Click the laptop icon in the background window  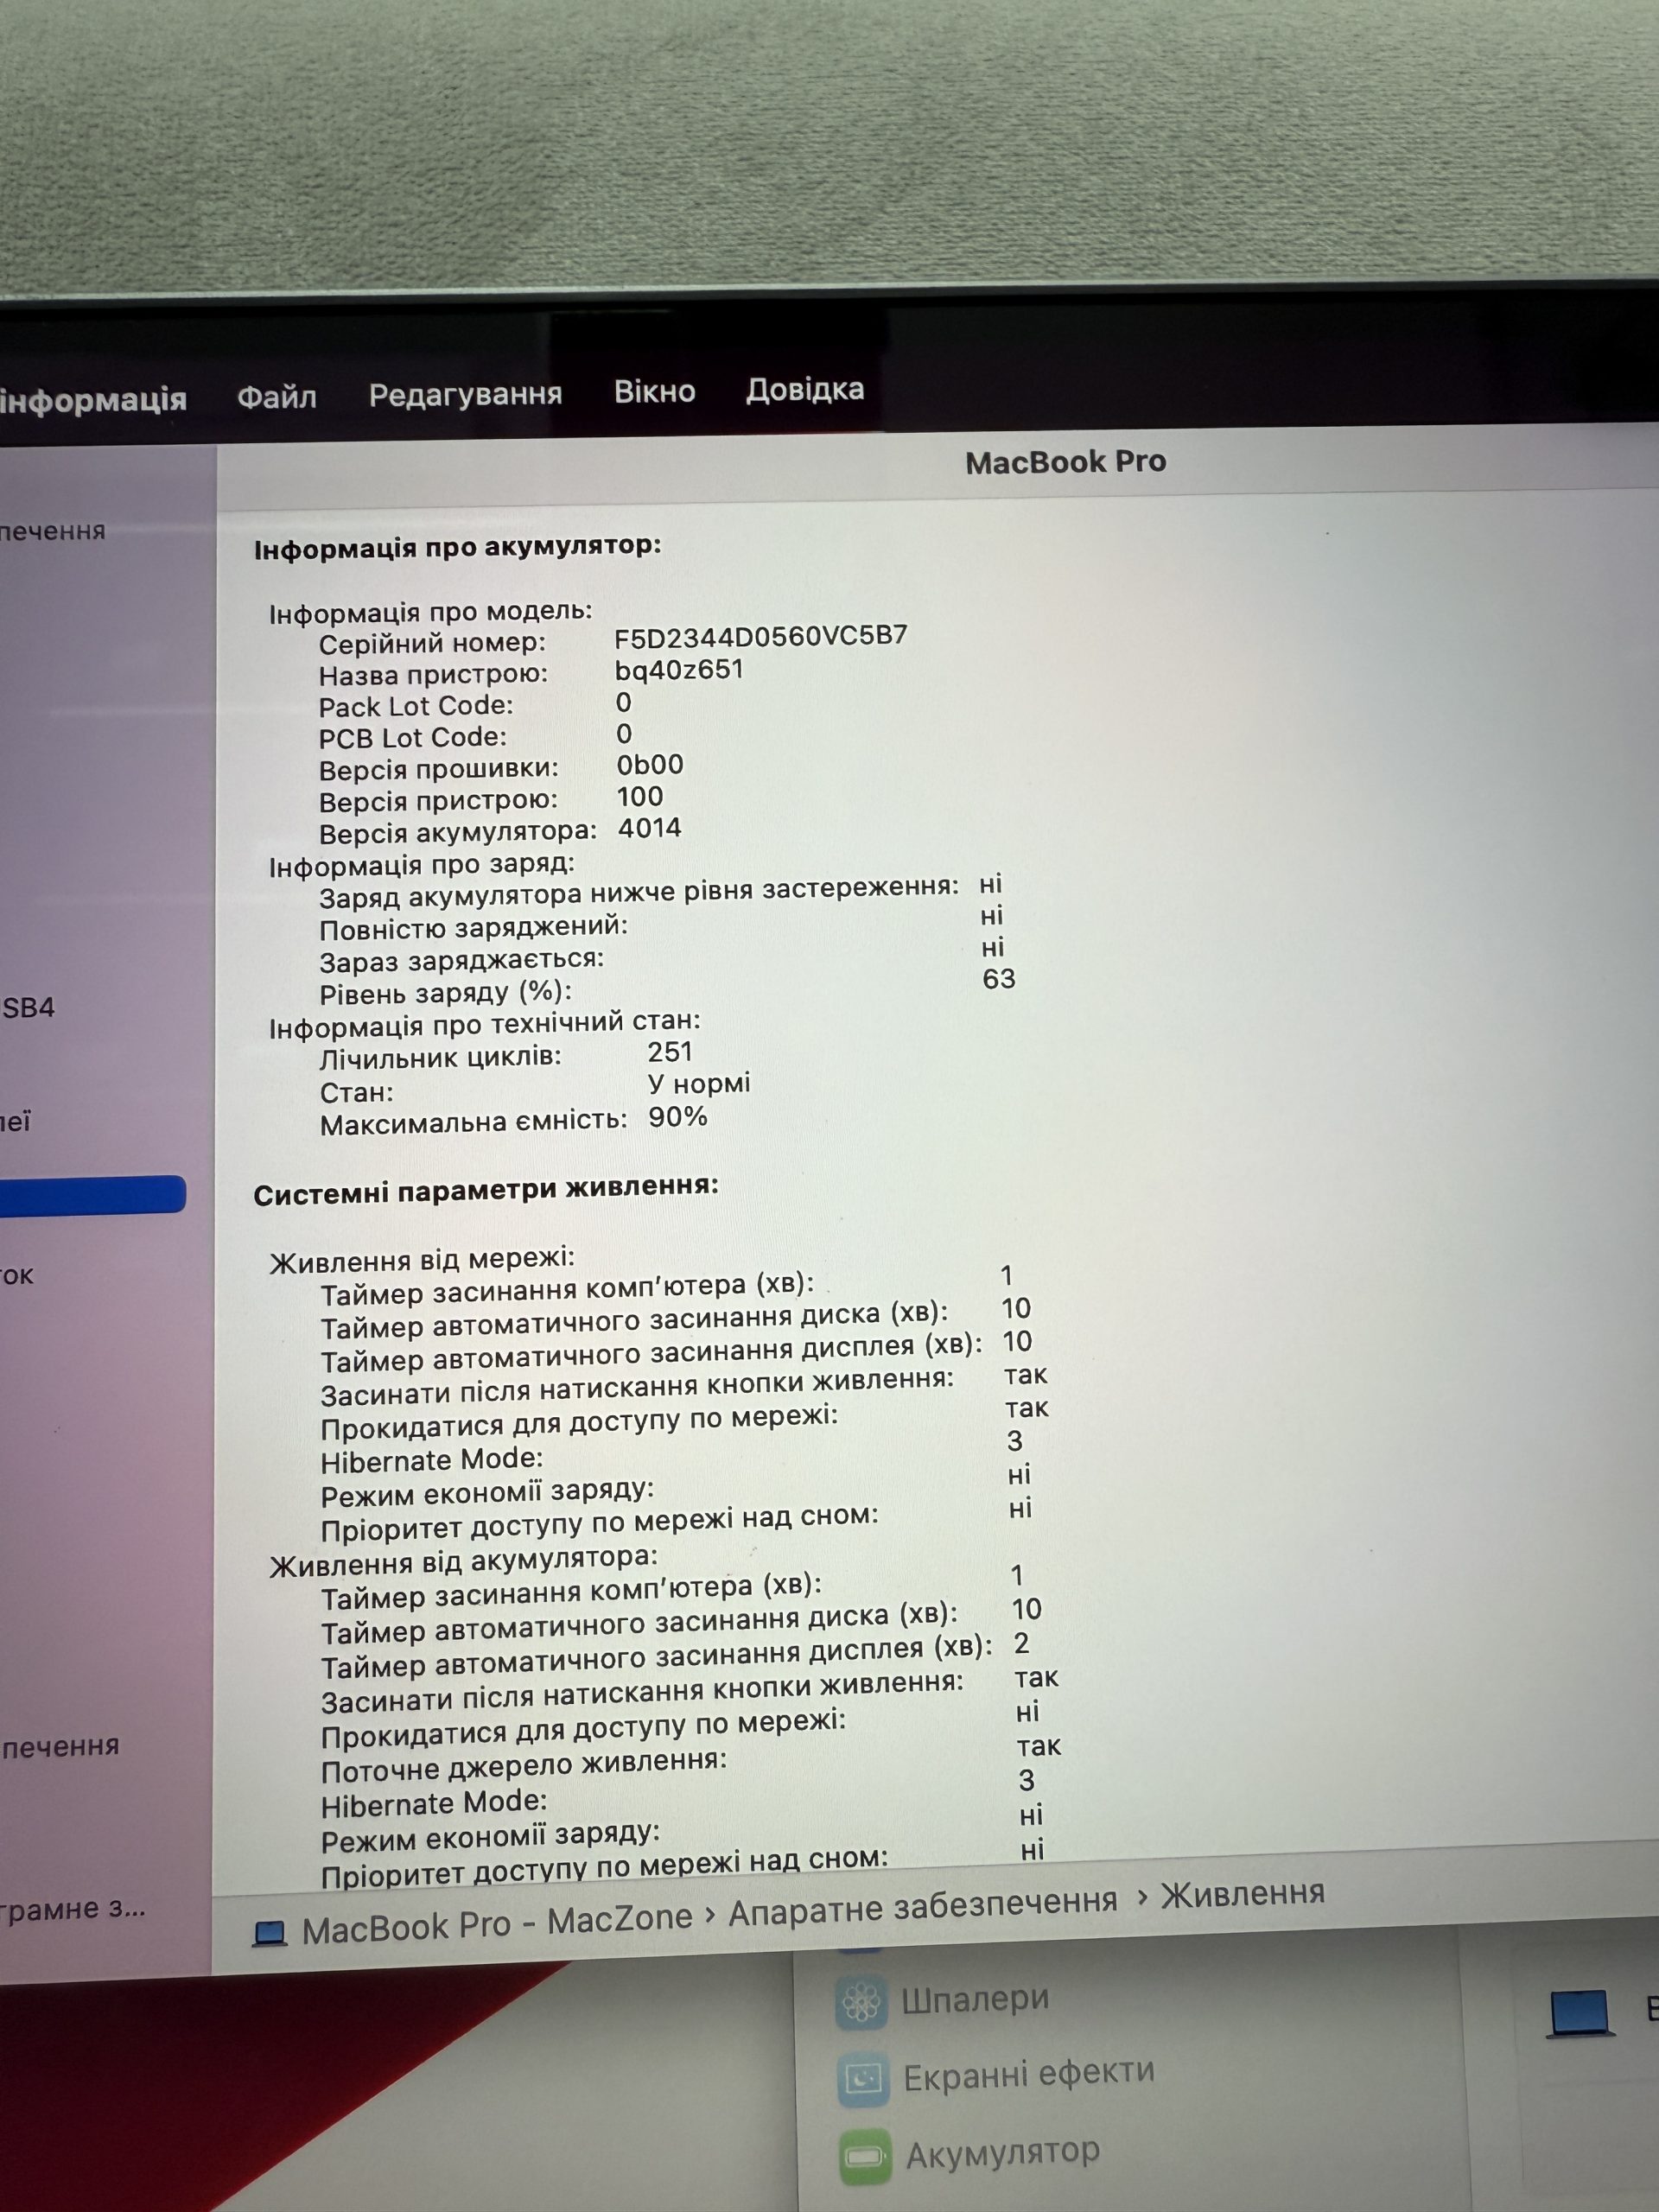1581,2013
